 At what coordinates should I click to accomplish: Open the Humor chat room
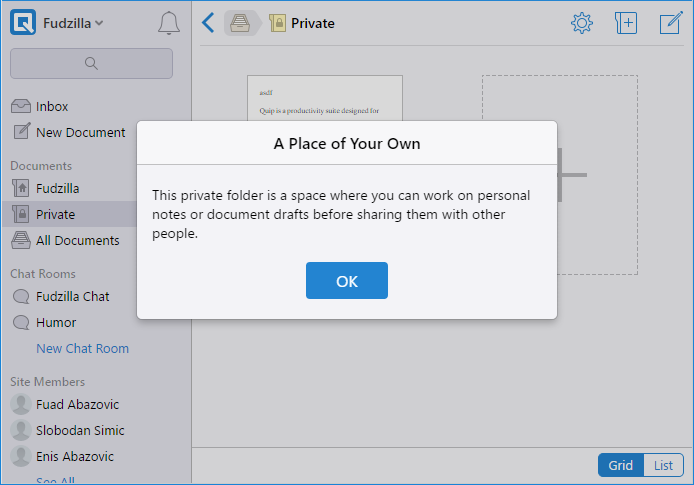[56, 323]
